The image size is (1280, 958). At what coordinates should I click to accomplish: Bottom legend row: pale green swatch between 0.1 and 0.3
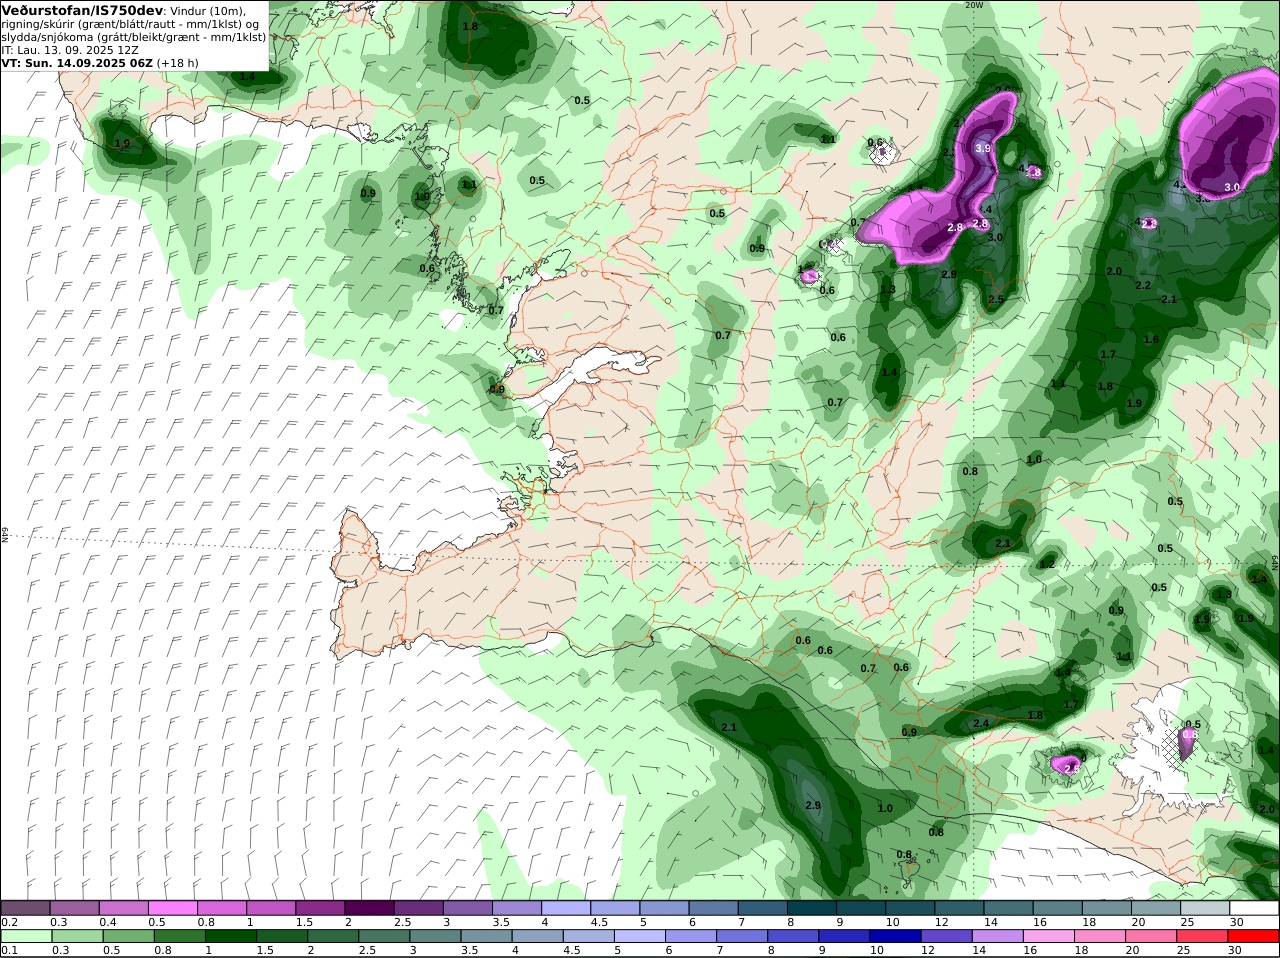[26, 937]
